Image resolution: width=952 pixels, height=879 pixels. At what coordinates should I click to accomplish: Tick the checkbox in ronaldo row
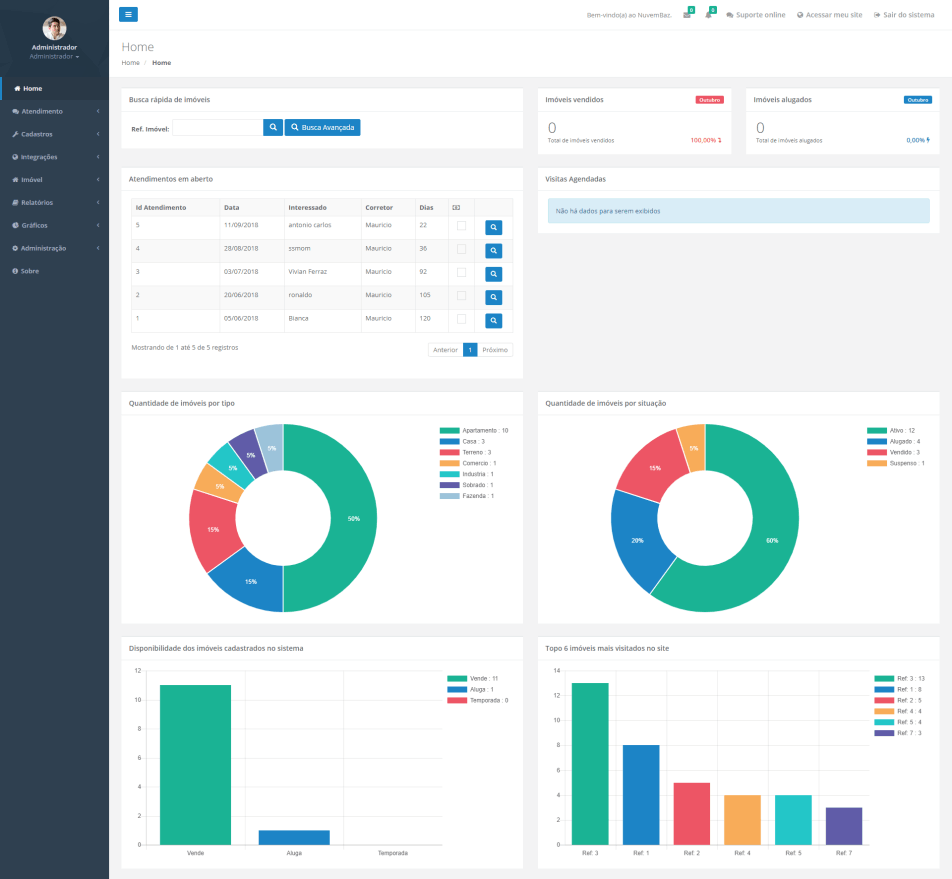pyautogui.click(x=461, y=296)
